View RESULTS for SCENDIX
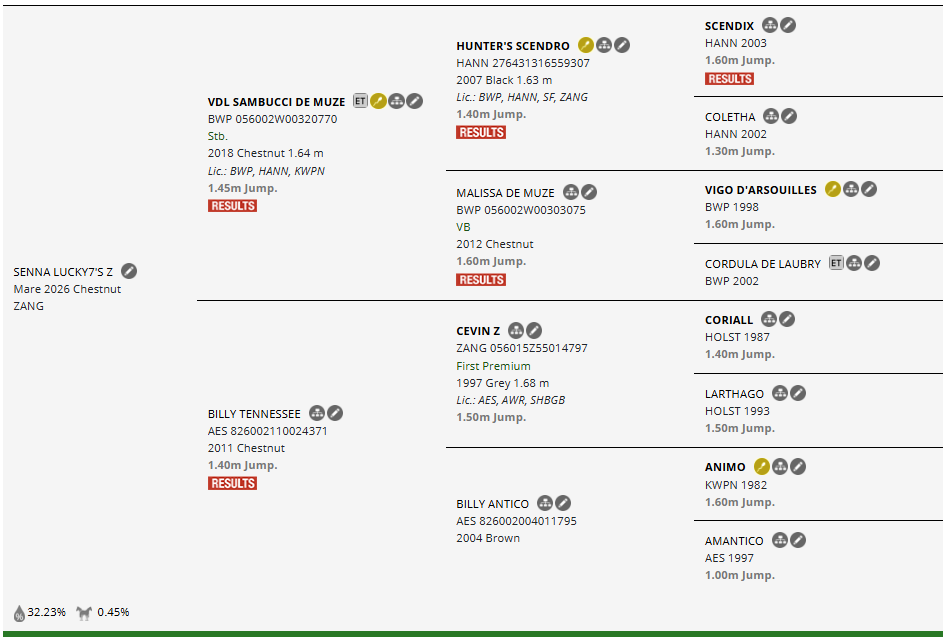Screen dimensions: 947x641 729,79
